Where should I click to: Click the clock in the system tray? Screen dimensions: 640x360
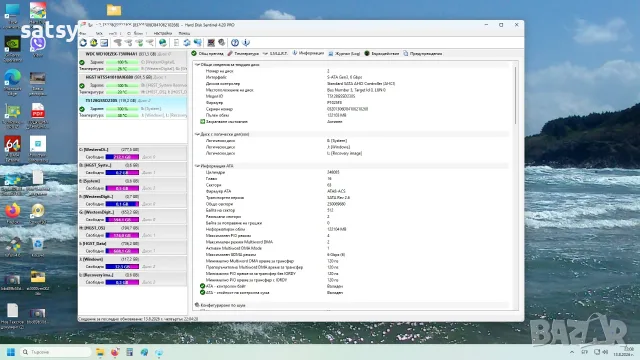click(624, 352)
